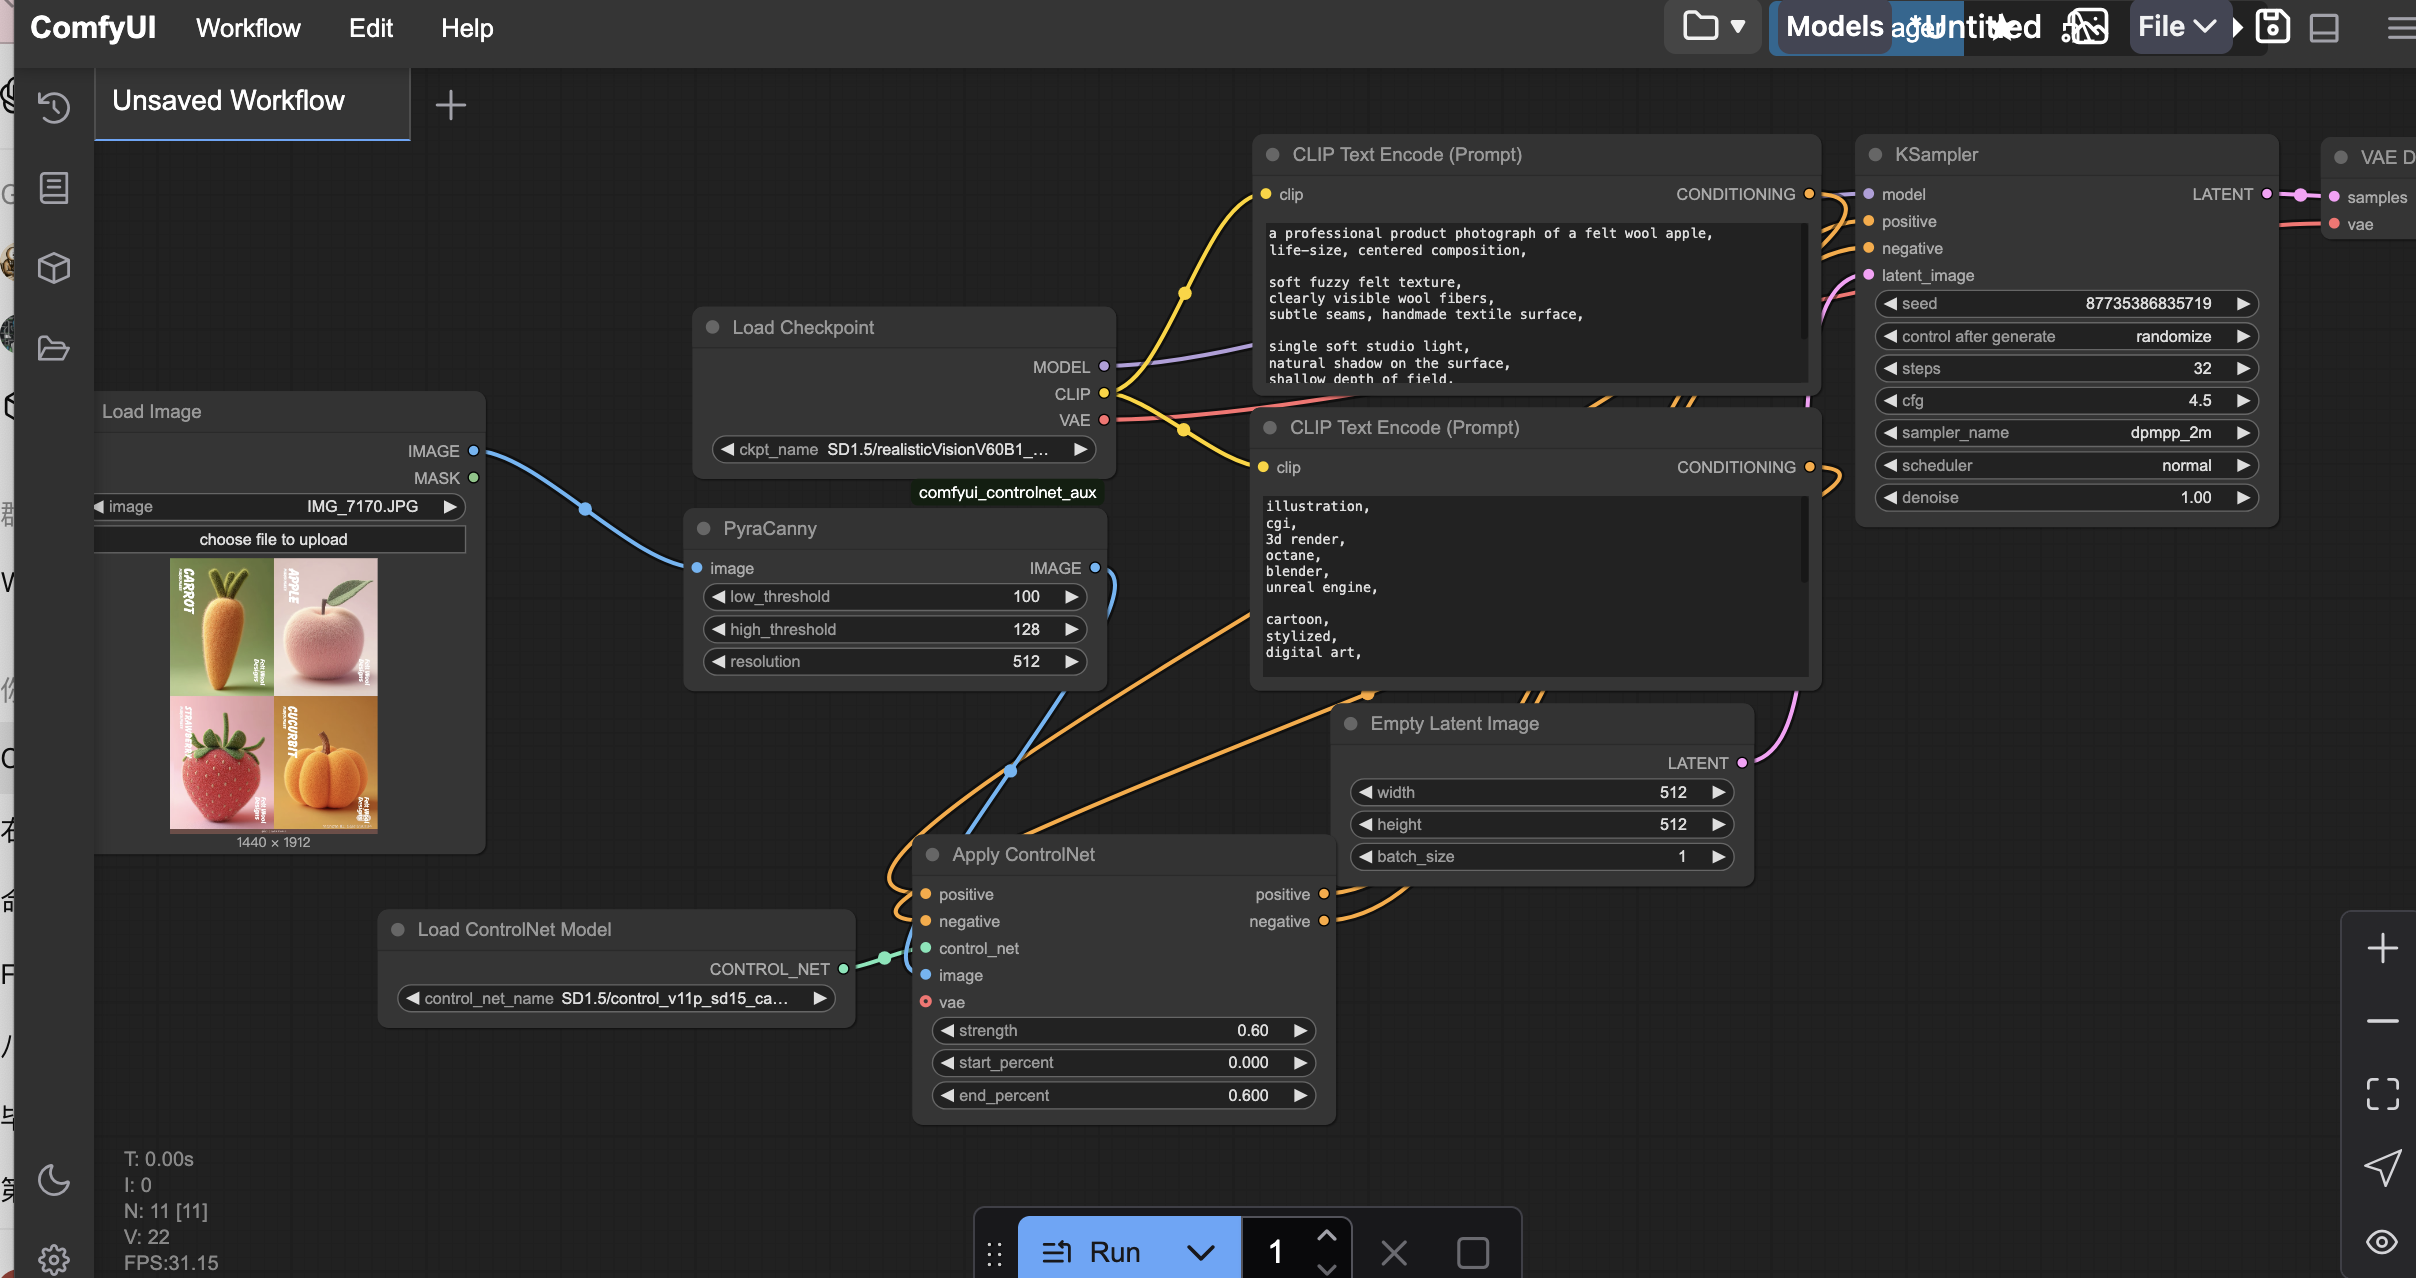Click fit view canvas icon

point(2382,1094)
